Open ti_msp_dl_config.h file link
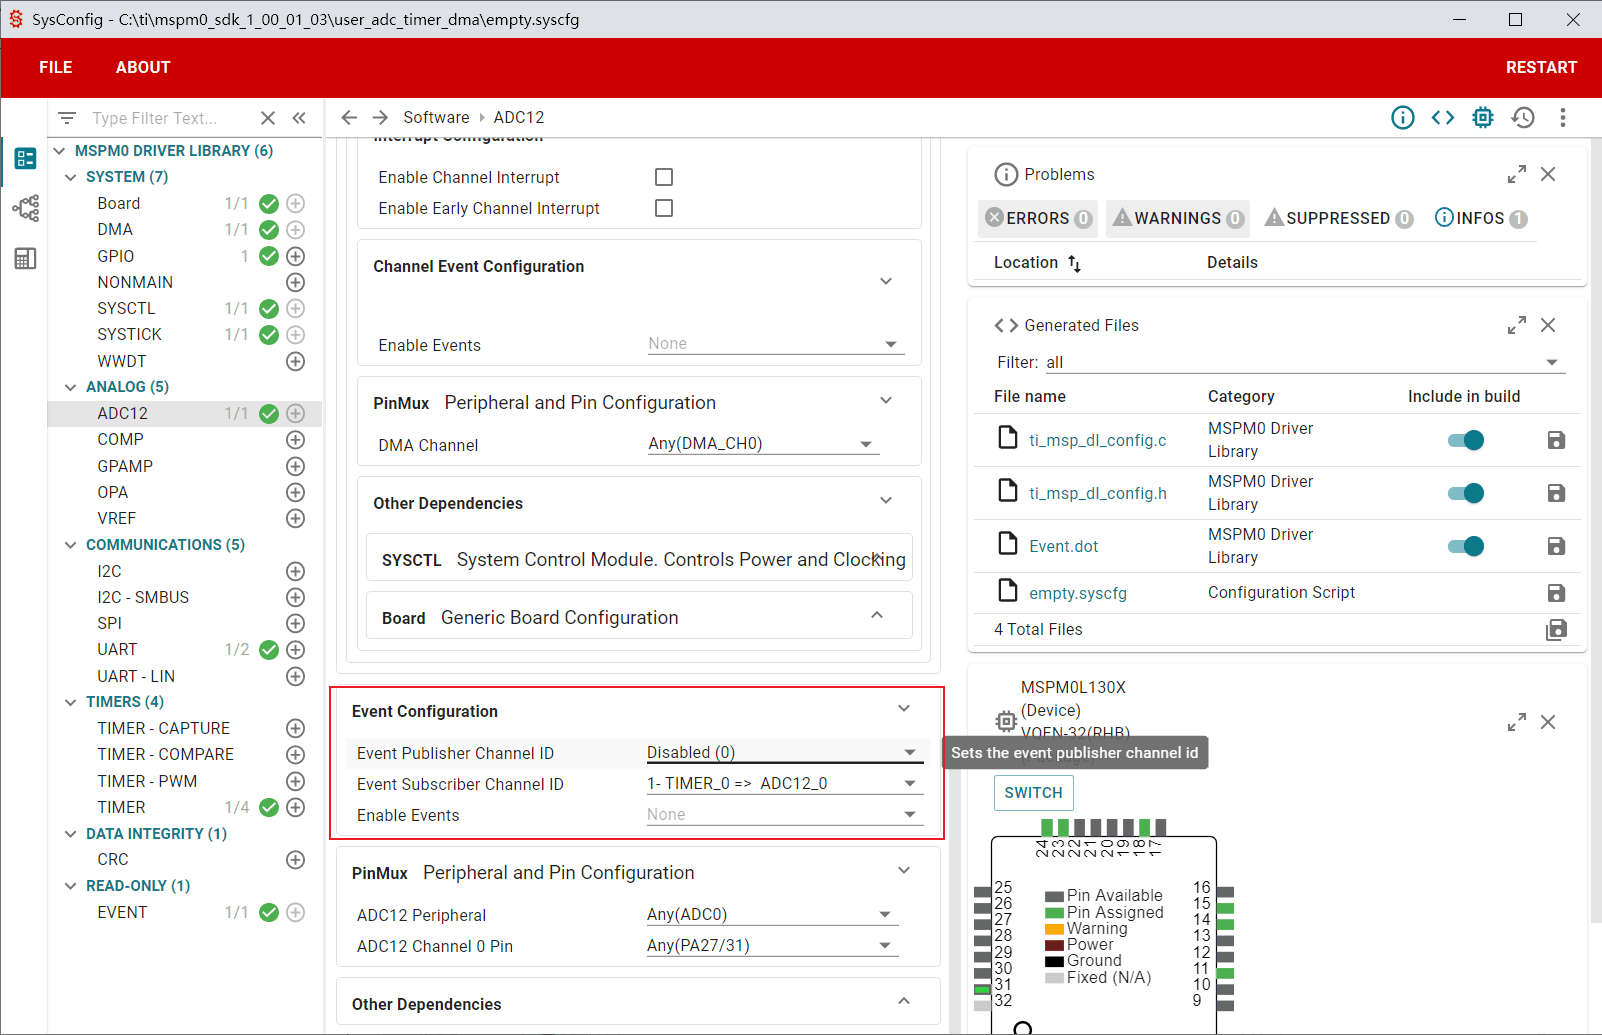 click(1098, 493)
